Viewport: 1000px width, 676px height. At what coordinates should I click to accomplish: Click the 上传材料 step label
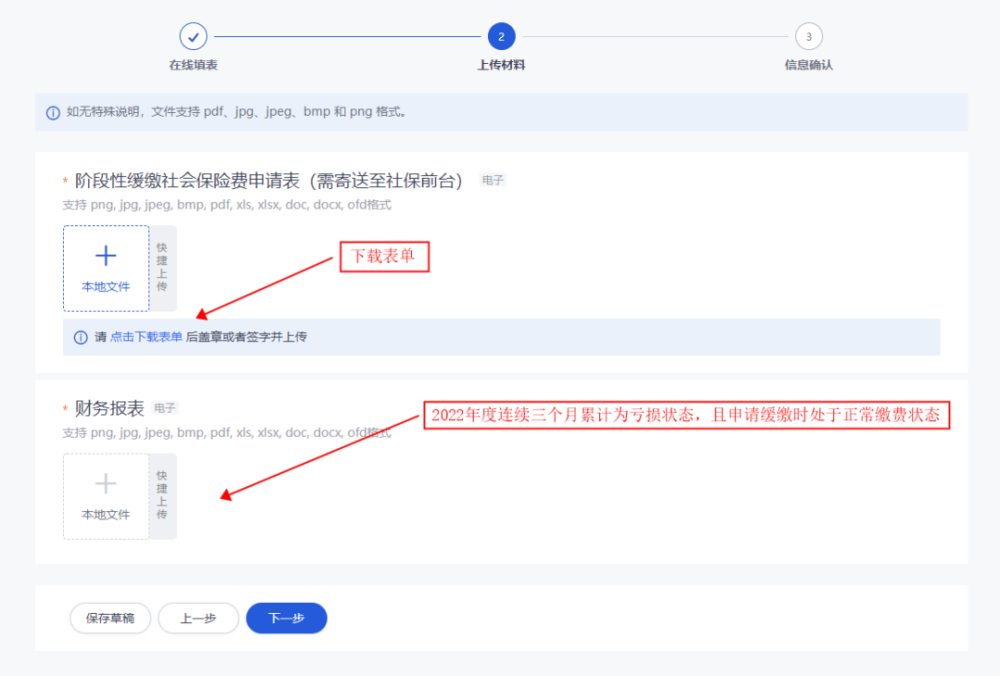[501, 65]
